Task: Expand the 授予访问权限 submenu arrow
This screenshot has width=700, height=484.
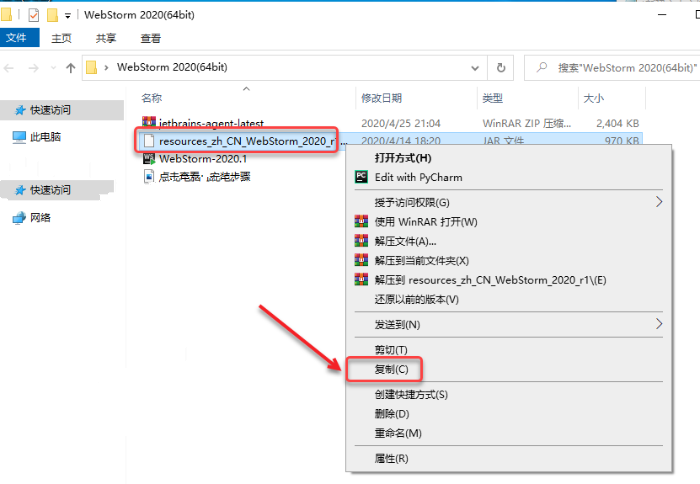Action: (659, 202)
